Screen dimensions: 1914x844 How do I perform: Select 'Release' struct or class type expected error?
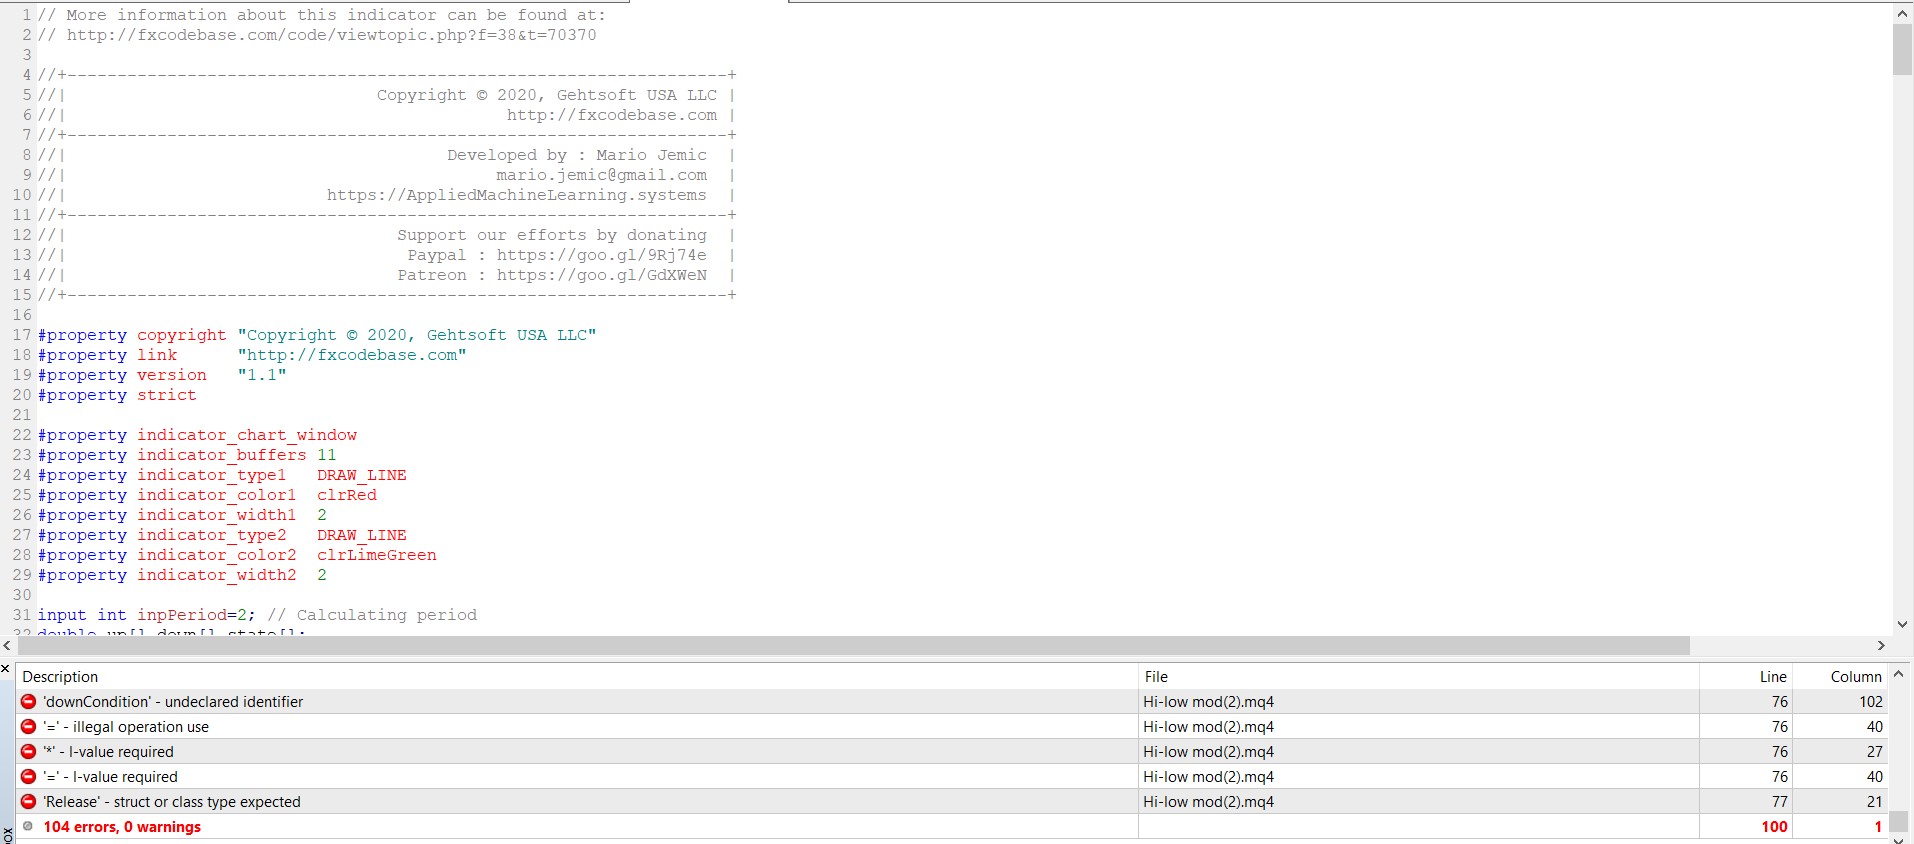pyautogui.click(x=952, y=802)
